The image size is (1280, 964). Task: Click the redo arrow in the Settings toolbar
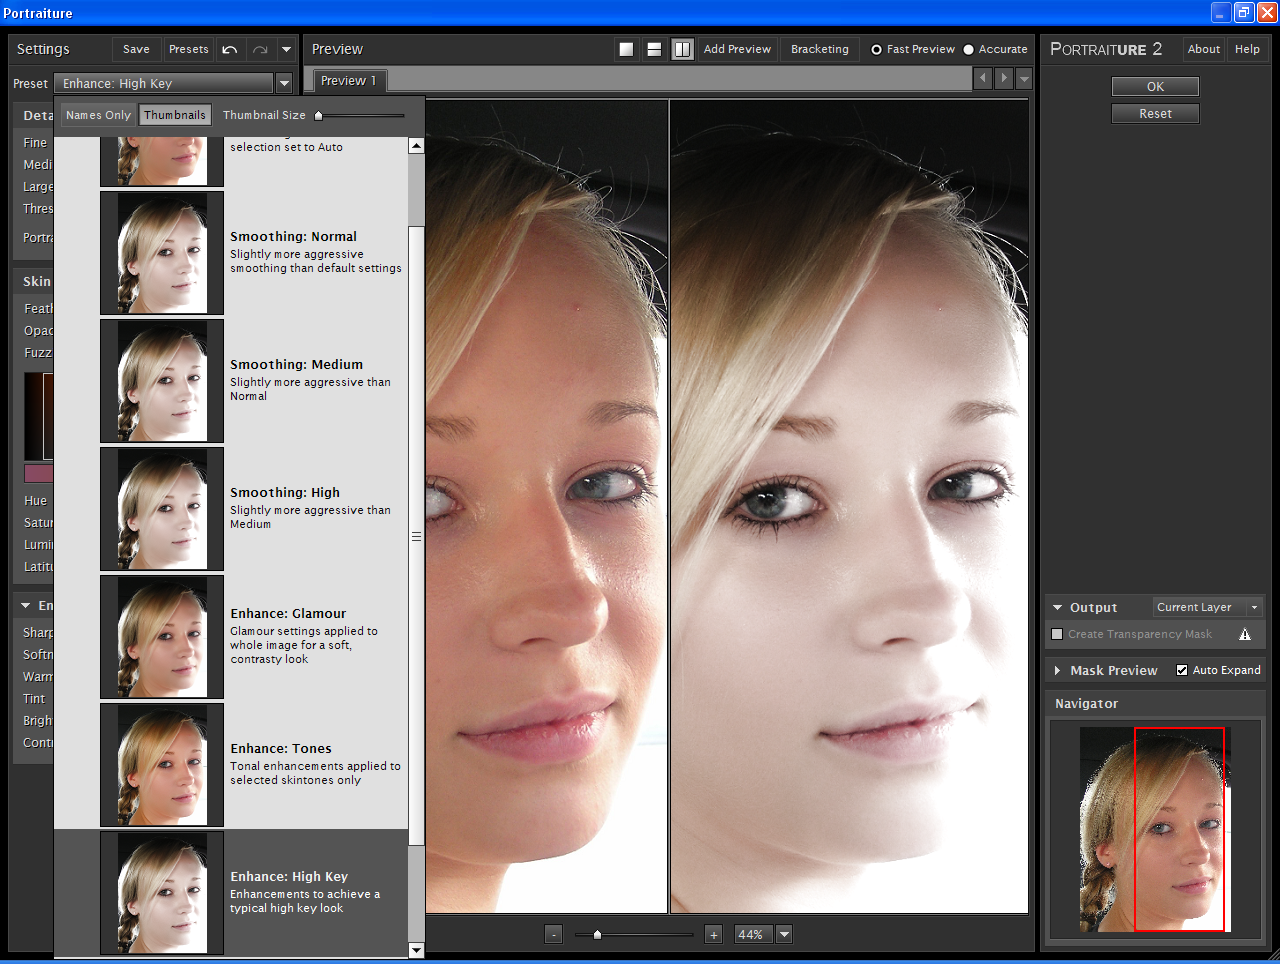point(262,48)
